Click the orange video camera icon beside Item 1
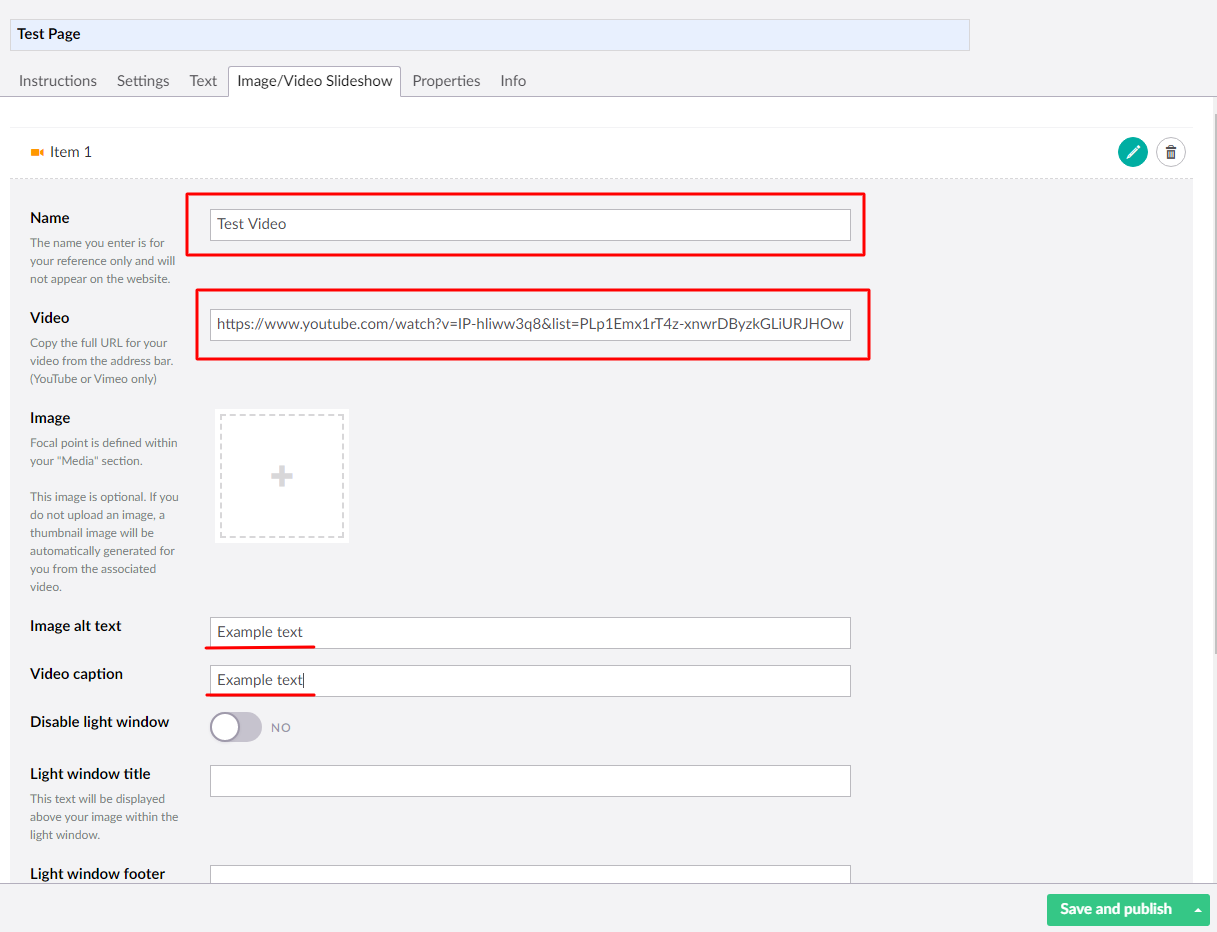1217x932 pixels. pyautogui.click(x=37, y=152)
